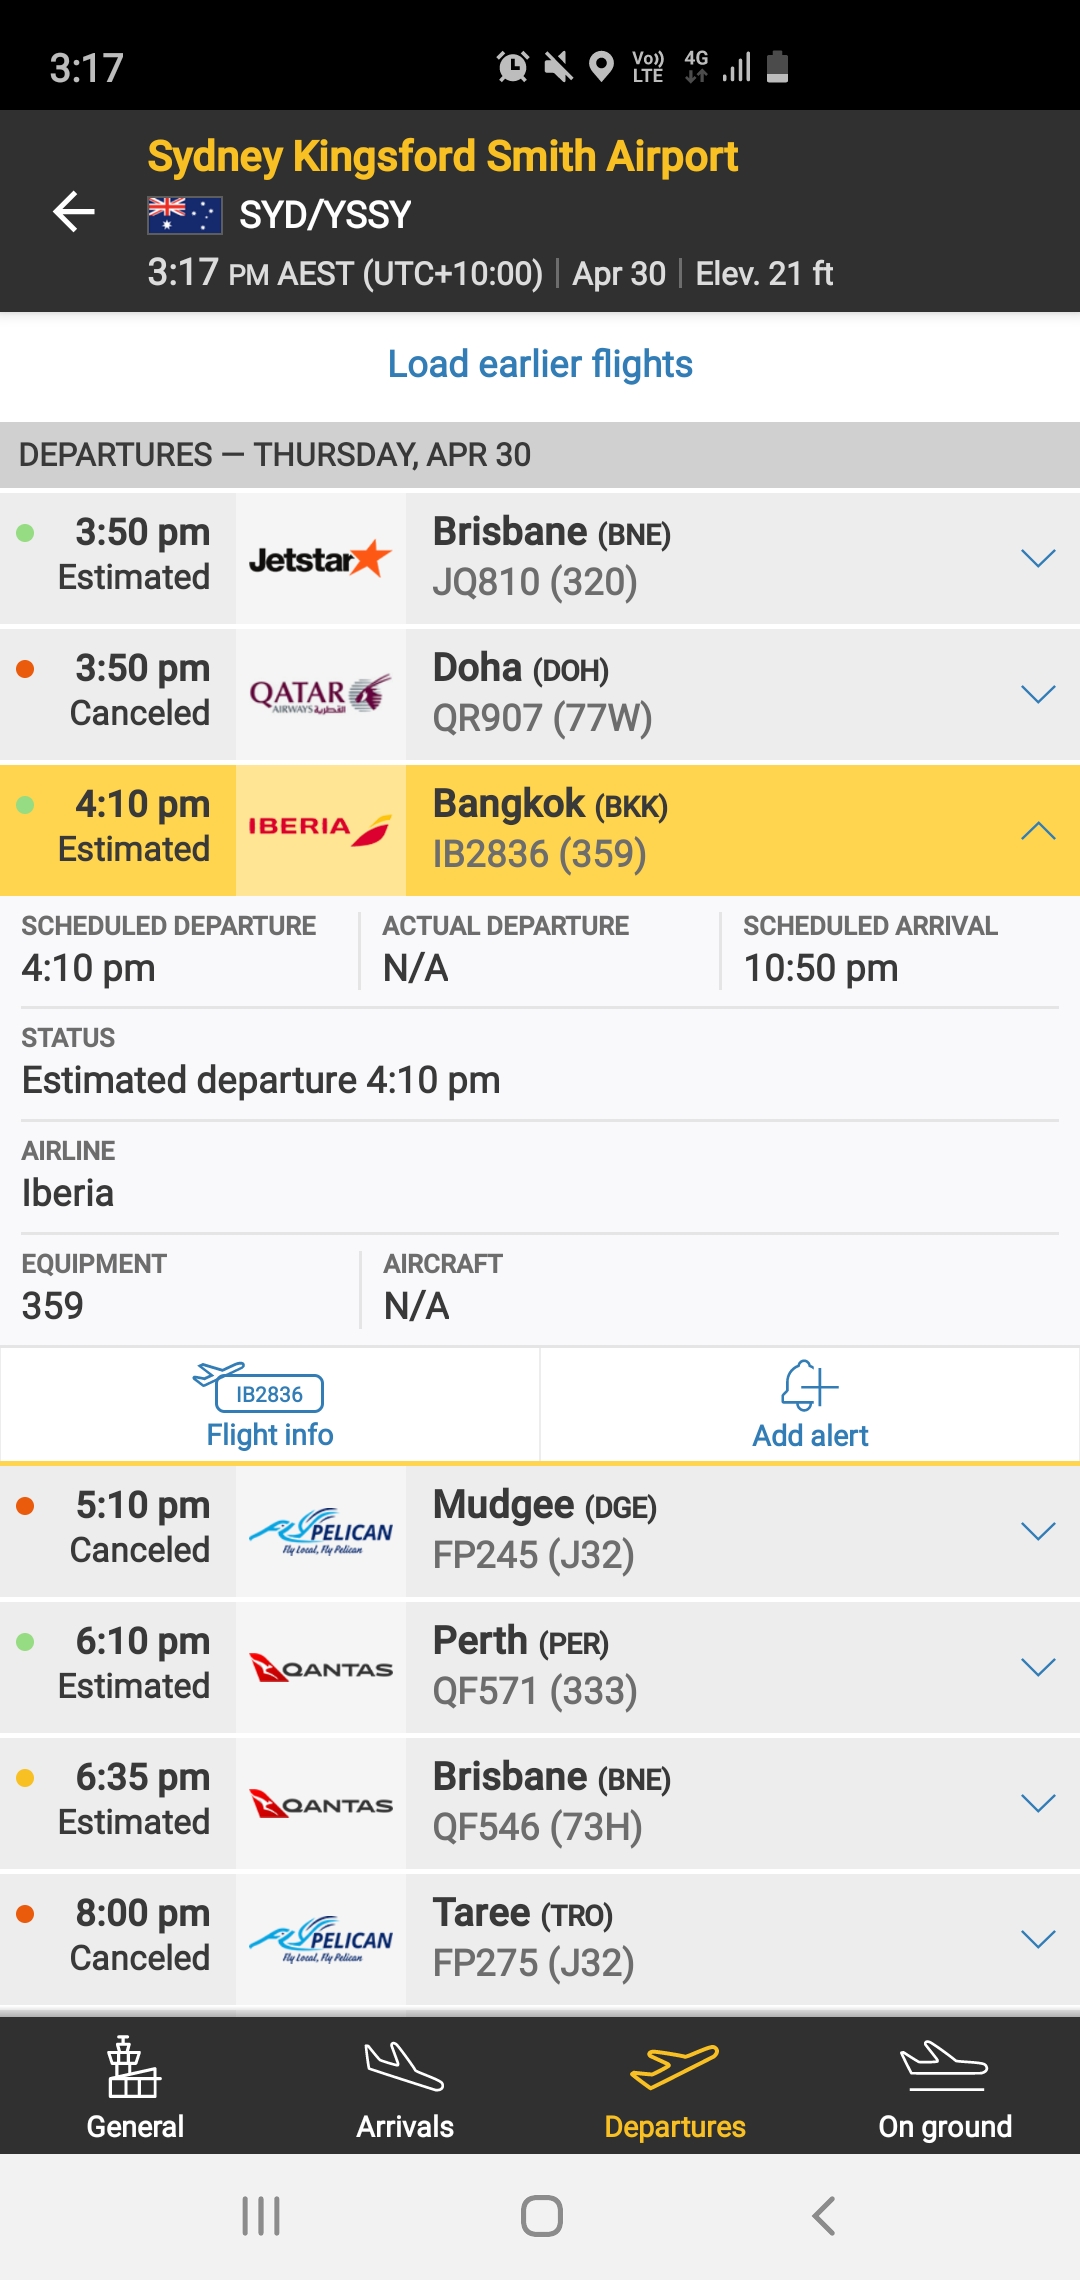Tap the Qatar Airways logo

click(320, 695)
